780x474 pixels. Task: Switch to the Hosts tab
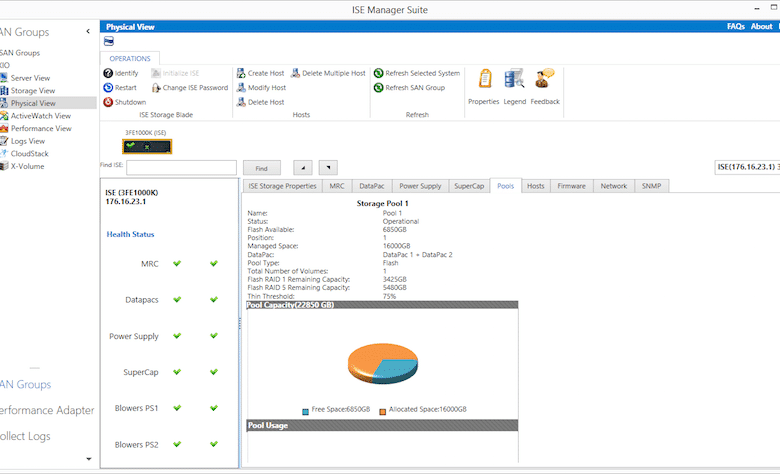point(536,186)
